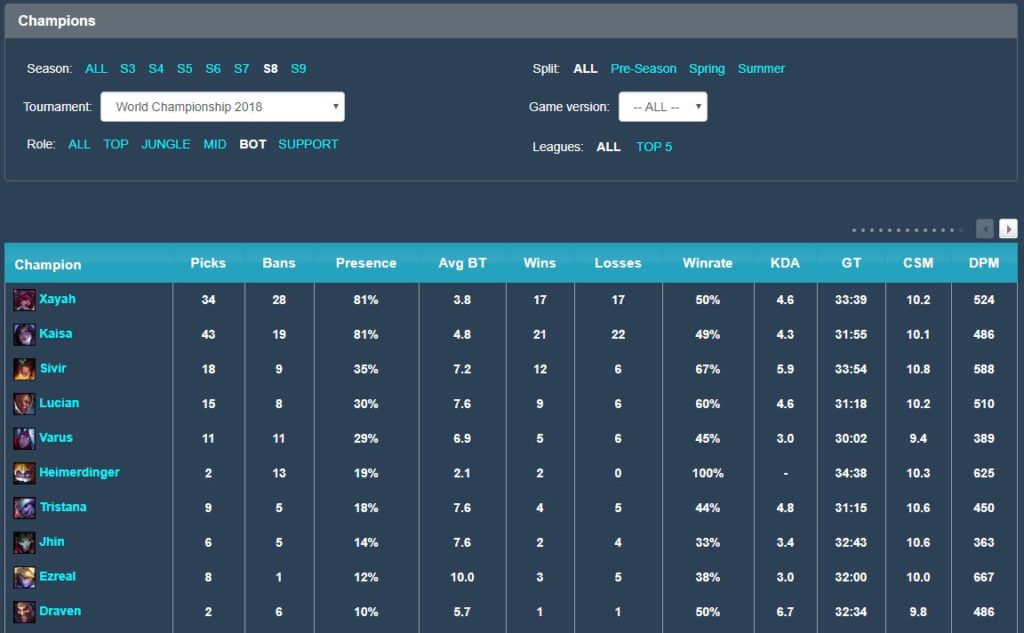1024x633 pixels.
Task: Click the Xayah champion portrait icon
Action: click(24, 300)
